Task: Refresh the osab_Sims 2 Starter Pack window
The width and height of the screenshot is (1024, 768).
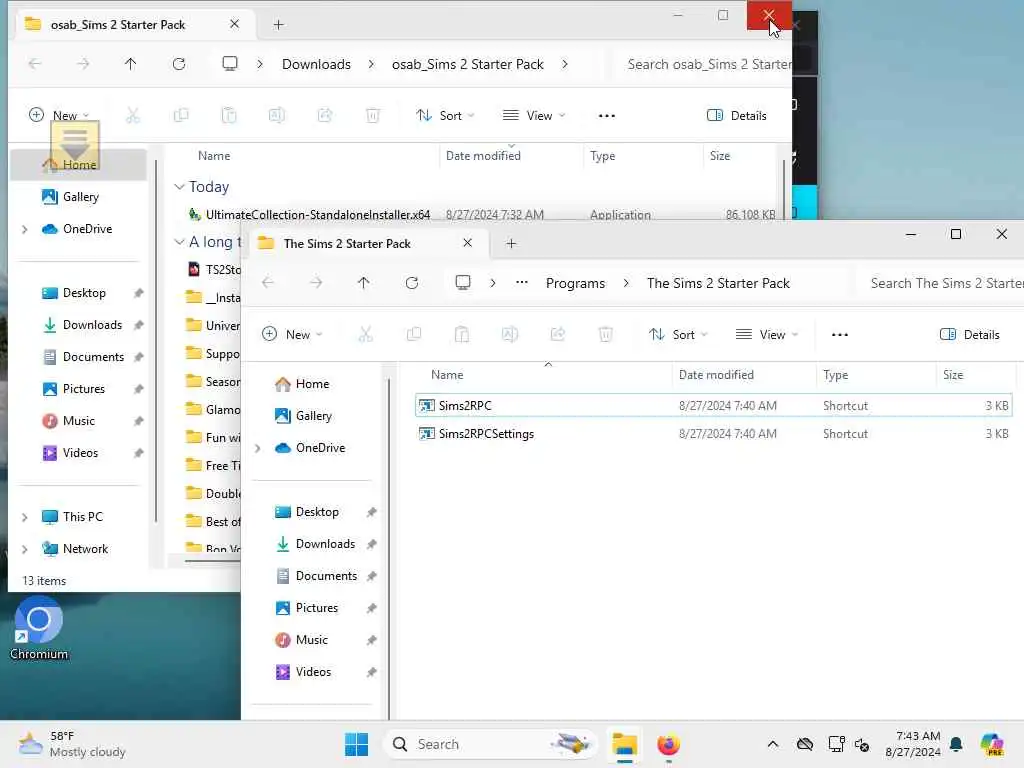Action: (179, 64)
